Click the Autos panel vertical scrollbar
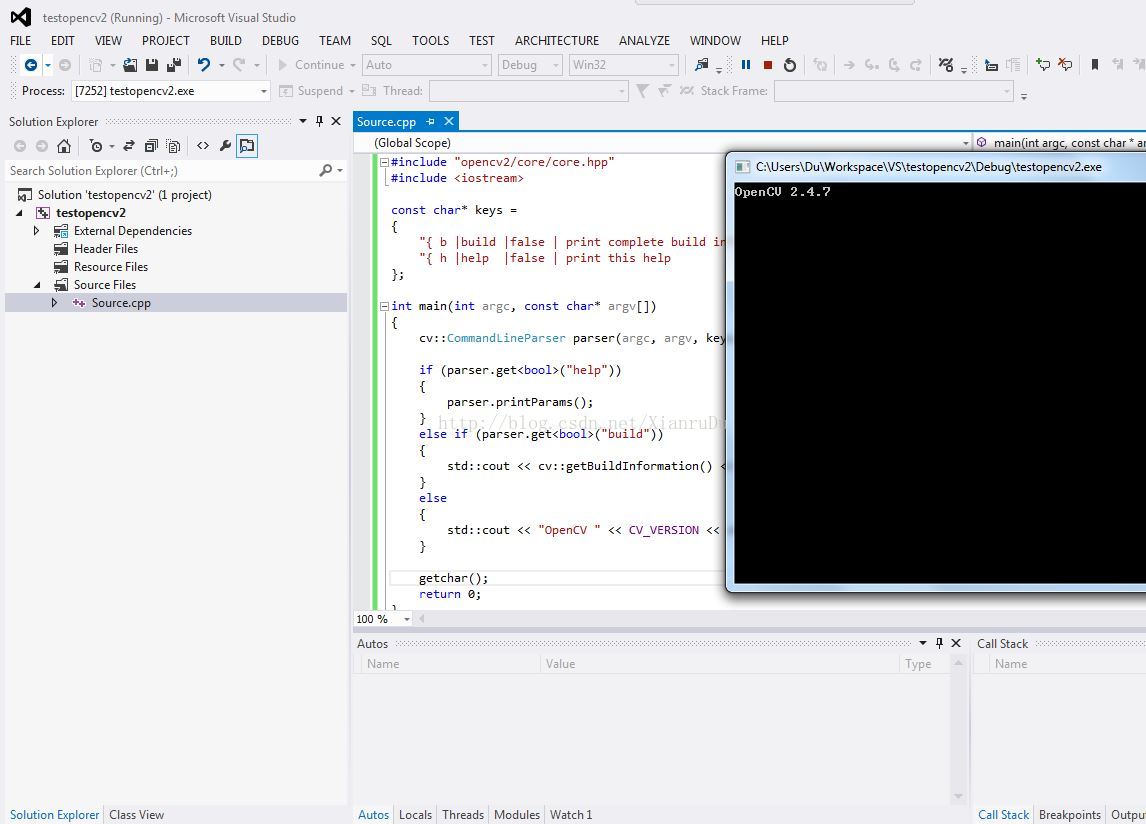This screenshot has width=1146, height=824. (x=958, y=730)
